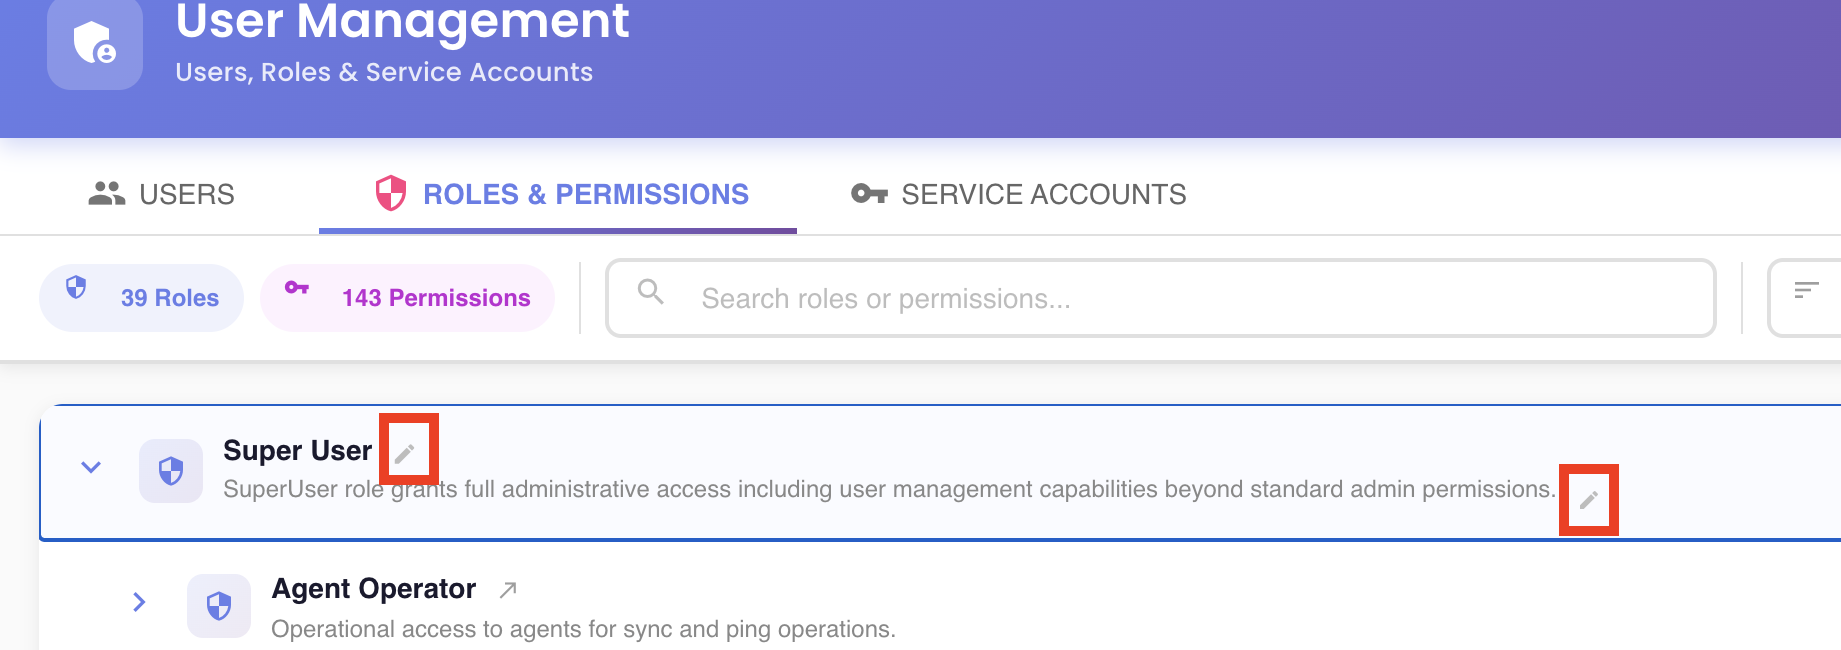Edit the Super User role description
The image size is (1841, 650).
[x=1589, y=500]
